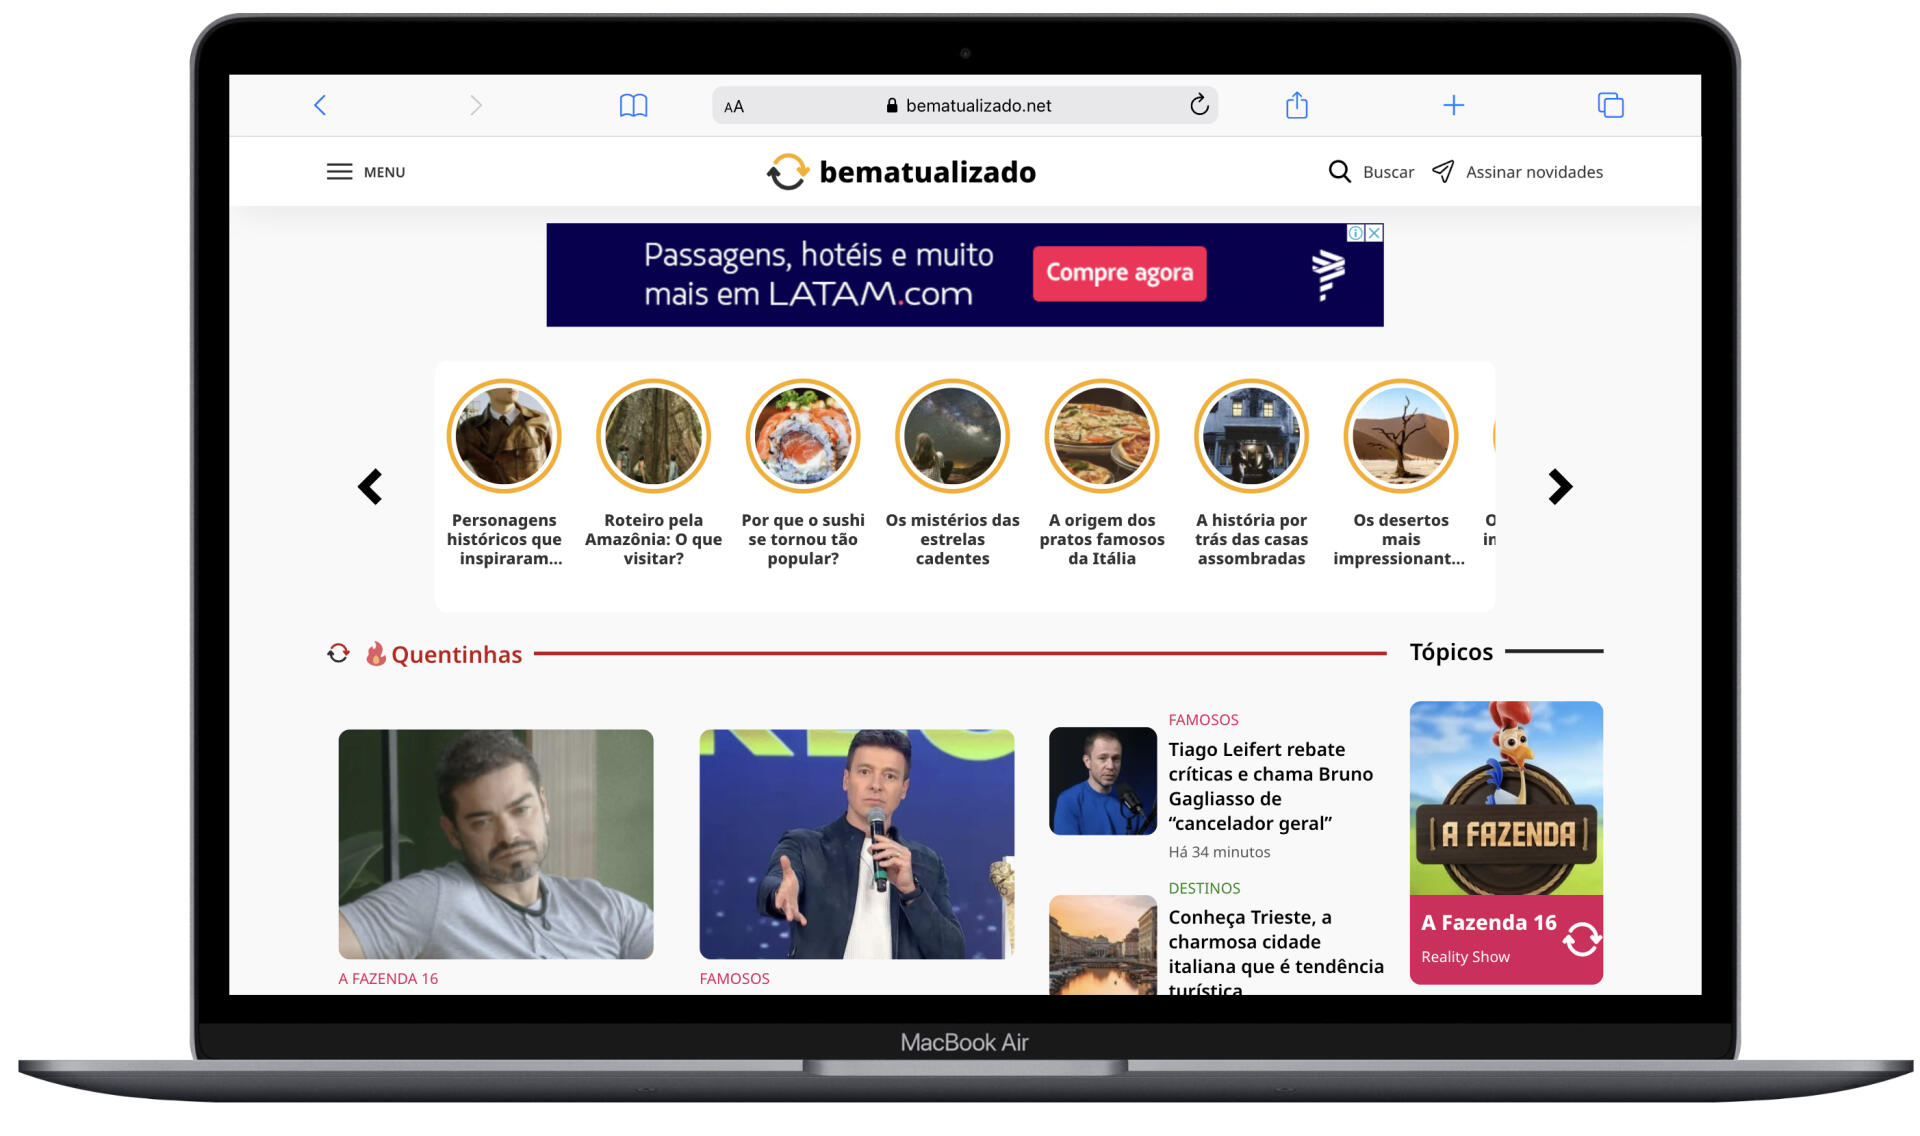The image size is (1920, 1136).
Task: Click Assinar novidades link
Action: pos(1533,172)
